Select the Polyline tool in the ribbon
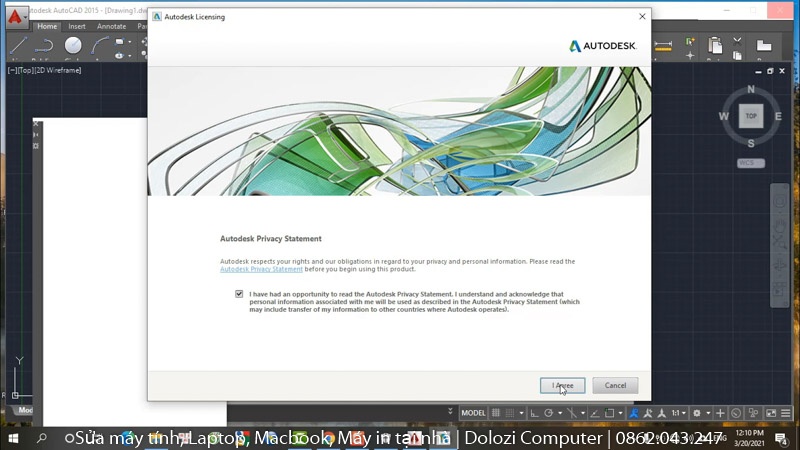The height and width of the screenshot is (450, 800). point(44,45)
